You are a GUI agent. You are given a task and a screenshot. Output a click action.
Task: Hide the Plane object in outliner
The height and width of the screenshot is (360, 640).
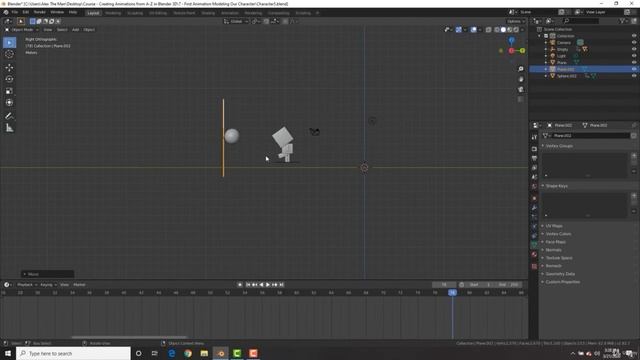[634, 62]
